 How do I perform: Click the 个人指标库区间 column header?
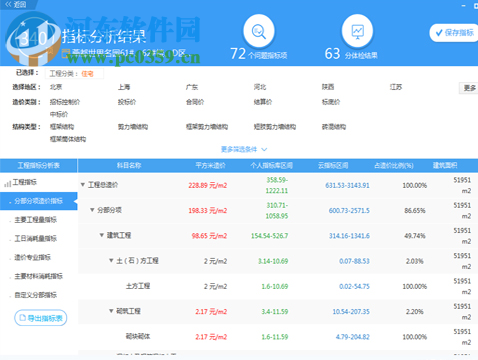pos(272,165)
